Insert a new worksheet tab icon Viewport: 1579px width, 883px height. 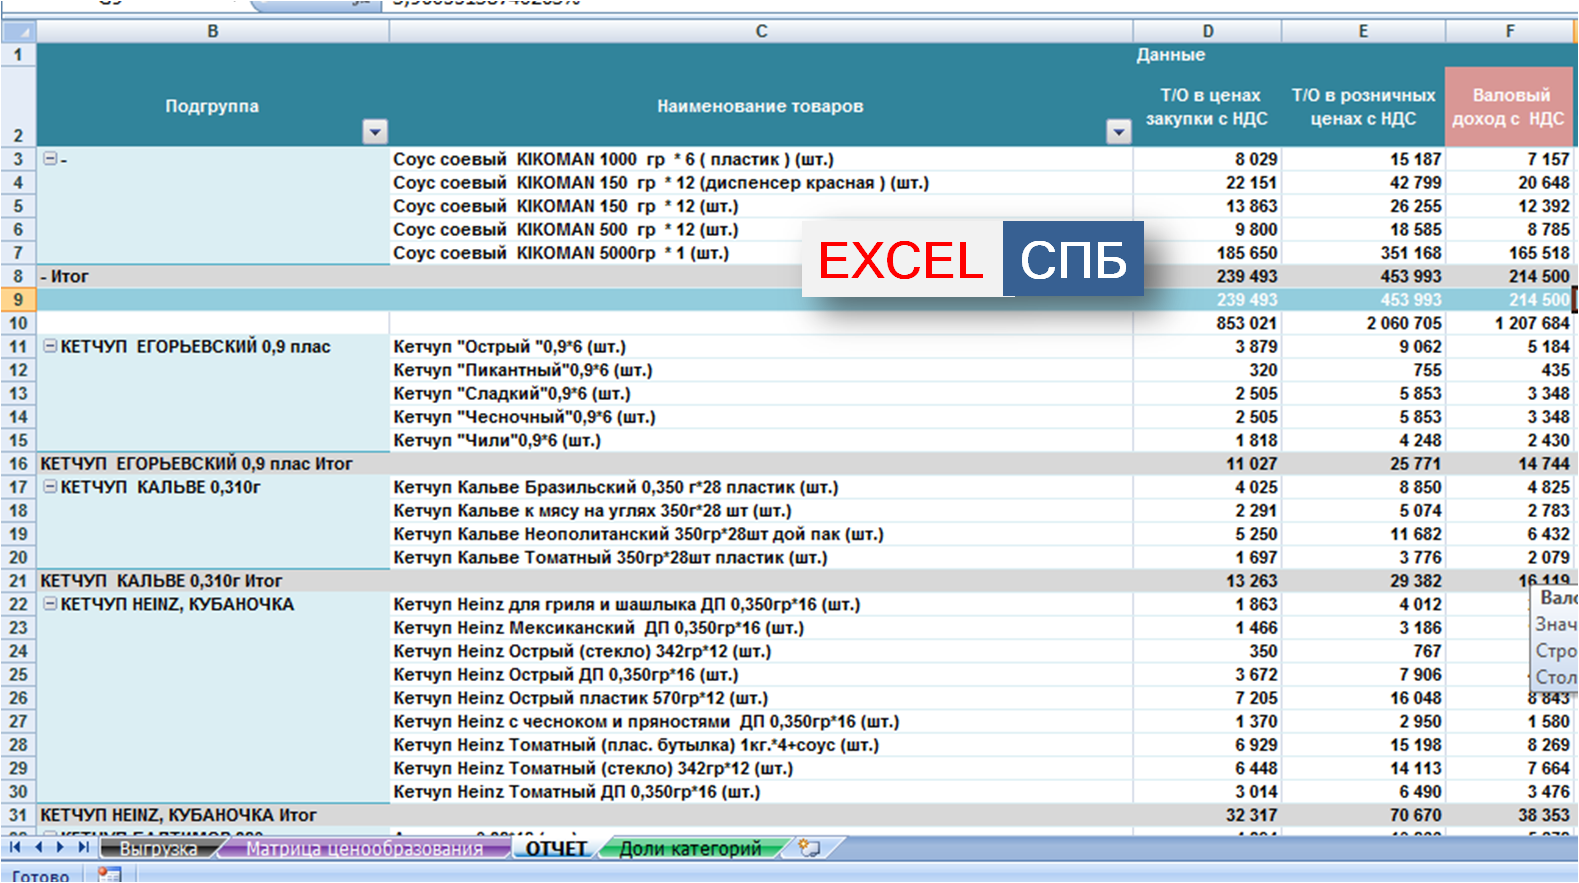[809, 848]
